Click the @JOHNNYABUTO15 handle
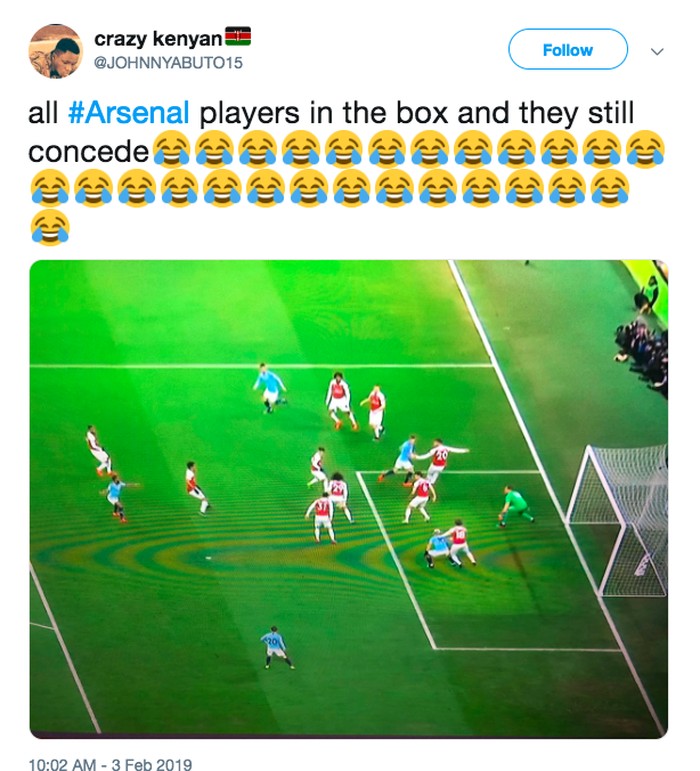700x771 pixels. 168,62
